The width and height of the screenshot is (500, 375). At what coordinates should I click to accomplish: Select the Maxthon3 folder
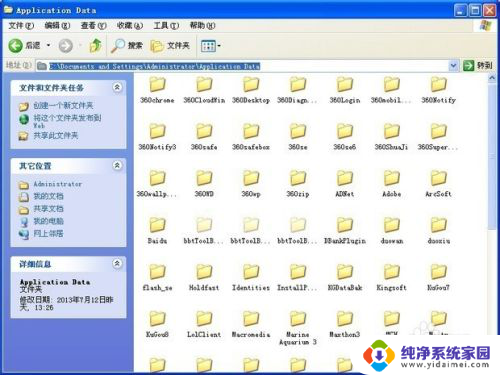(x=345, y=325)
